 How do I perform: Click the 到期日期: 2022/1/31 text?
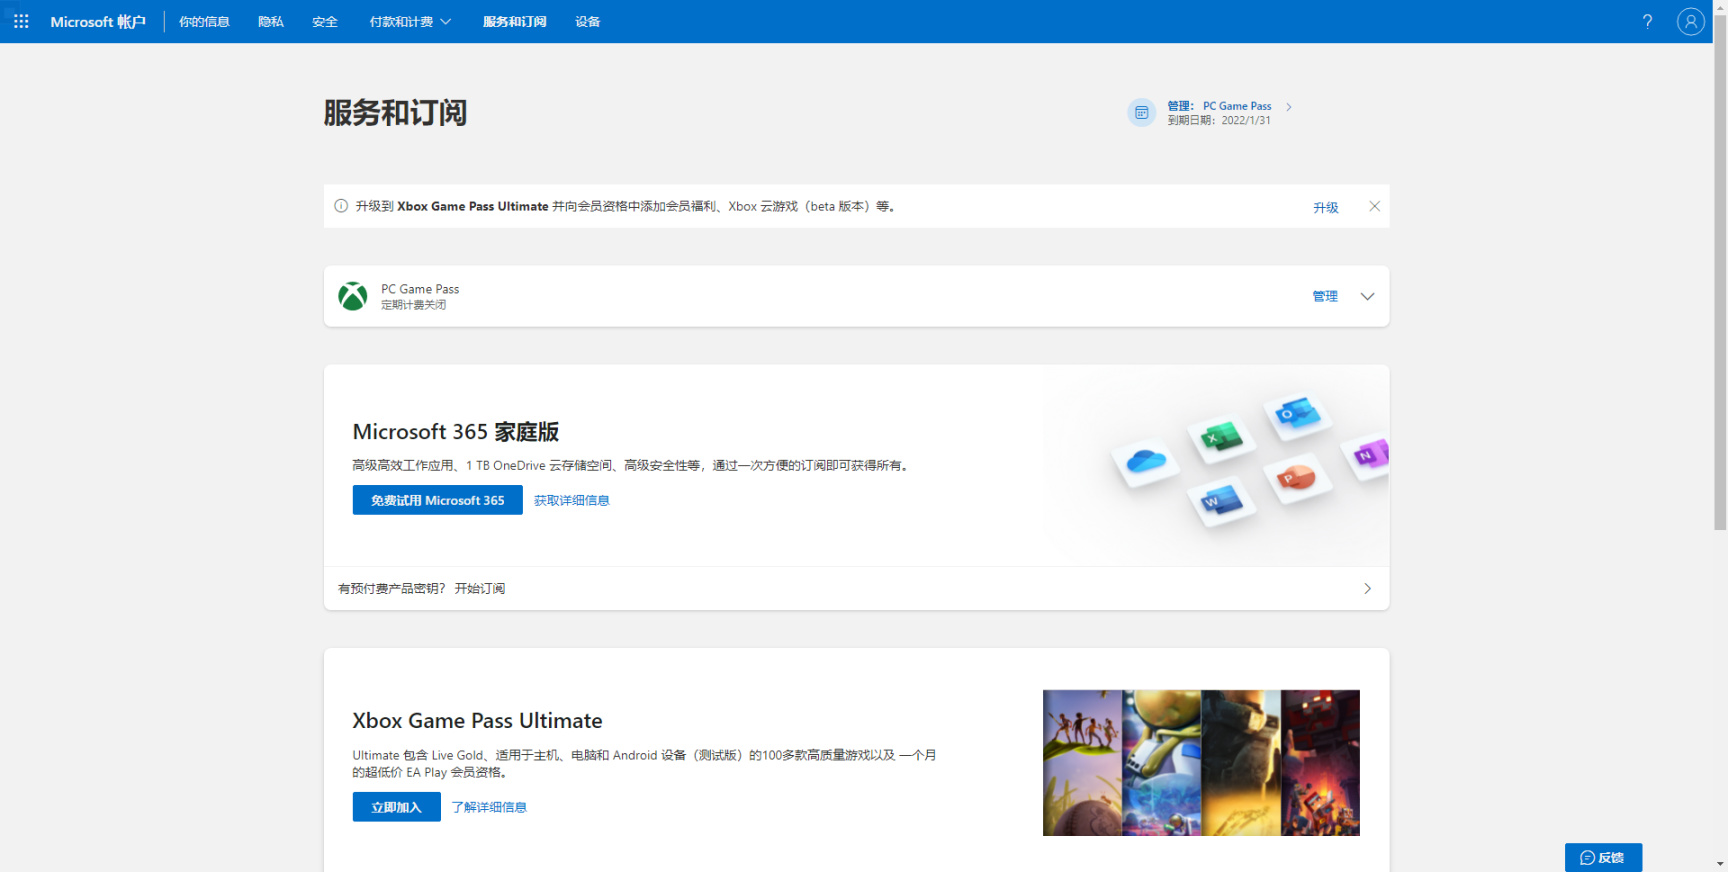point(1219,120)
